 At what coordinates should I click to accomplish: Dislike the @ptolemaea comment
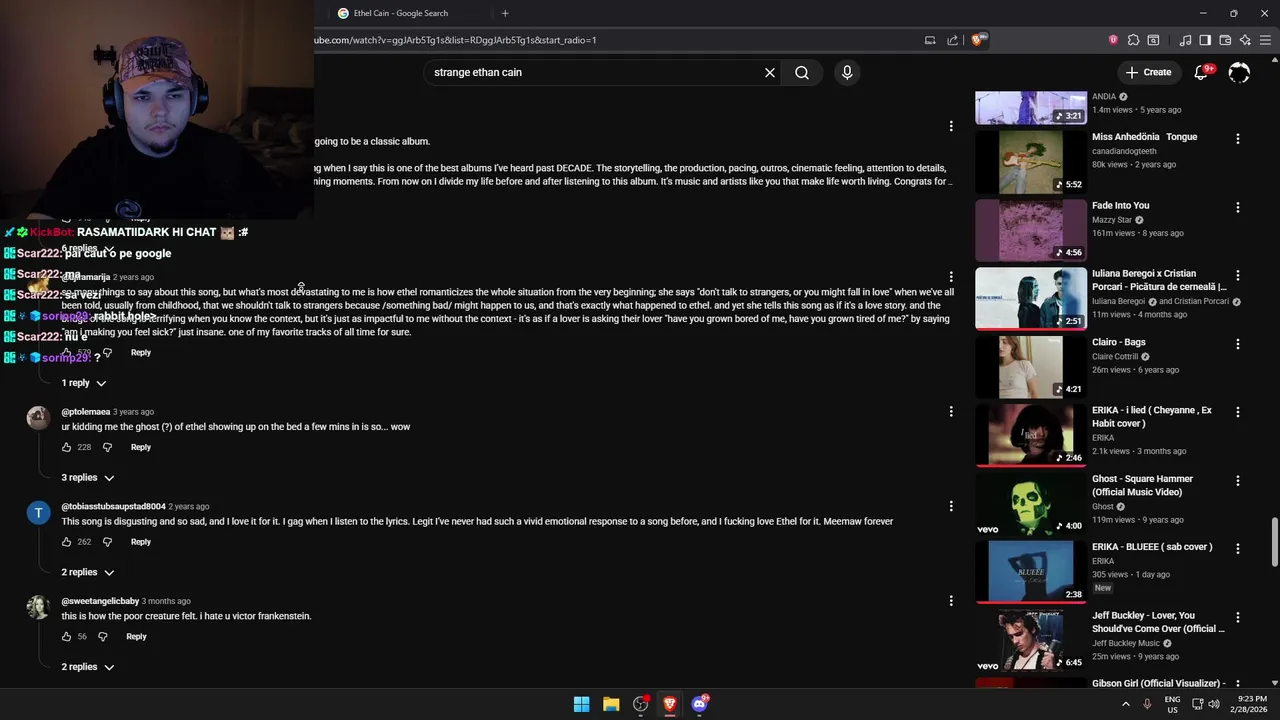pos(107,447)
